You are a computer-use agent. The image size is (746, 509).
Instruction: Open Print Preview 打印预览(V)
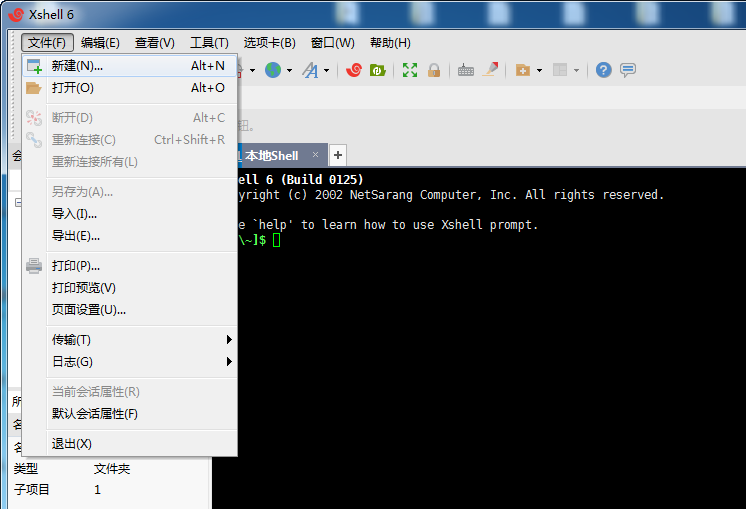coord(129,288)
